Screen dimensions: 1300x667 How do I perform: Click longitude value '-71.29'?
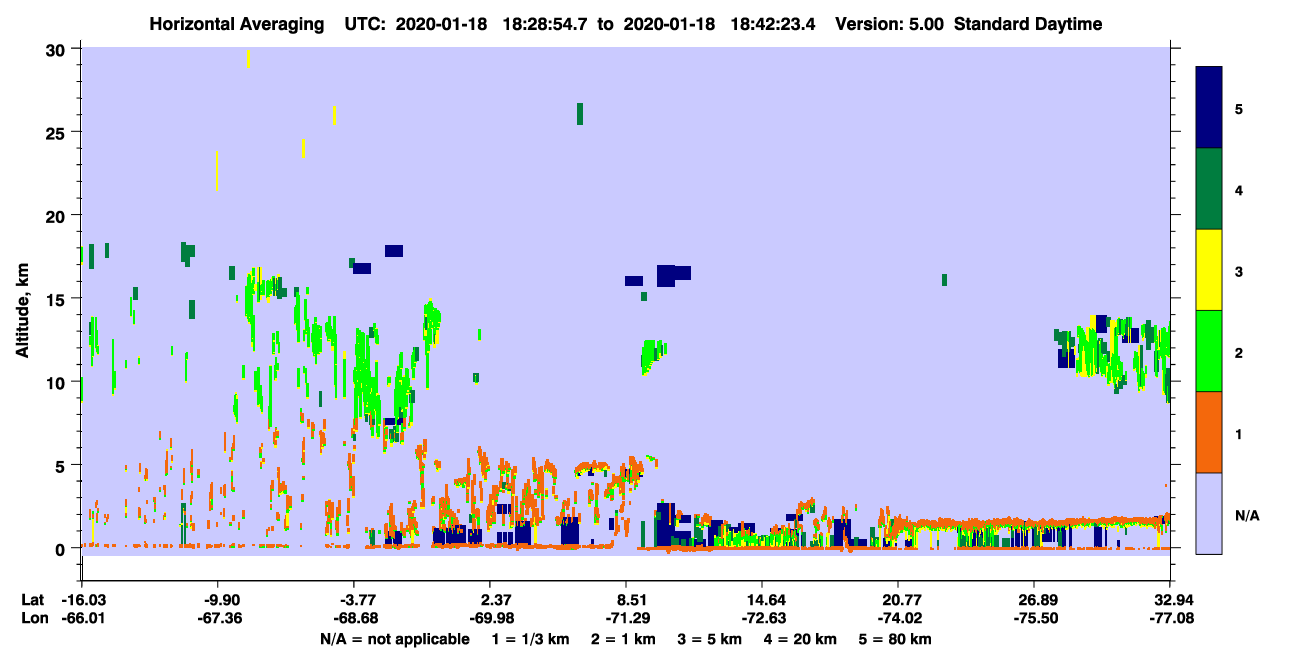[x=626, y=619]
